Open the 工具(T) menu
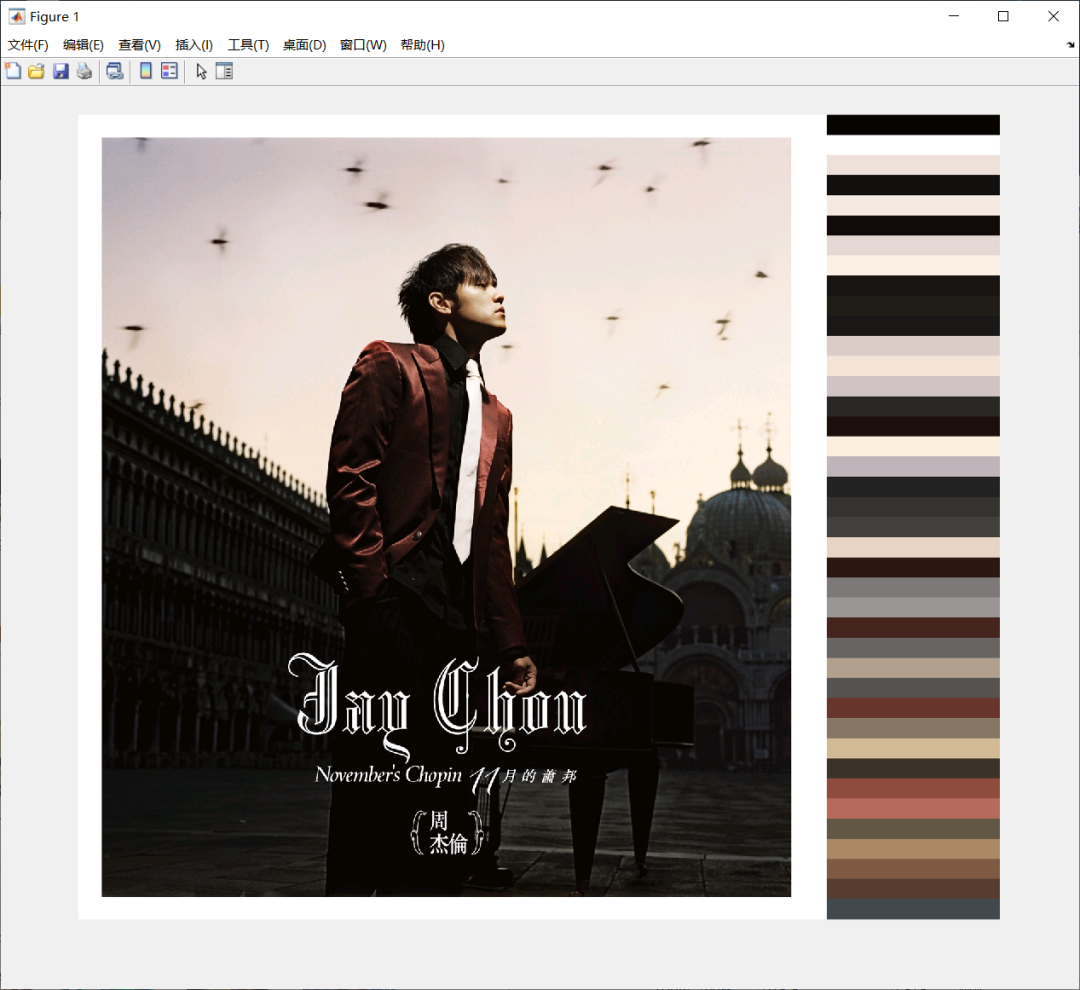The width and height of the screenshot is (1080, 990). [249, 45]
